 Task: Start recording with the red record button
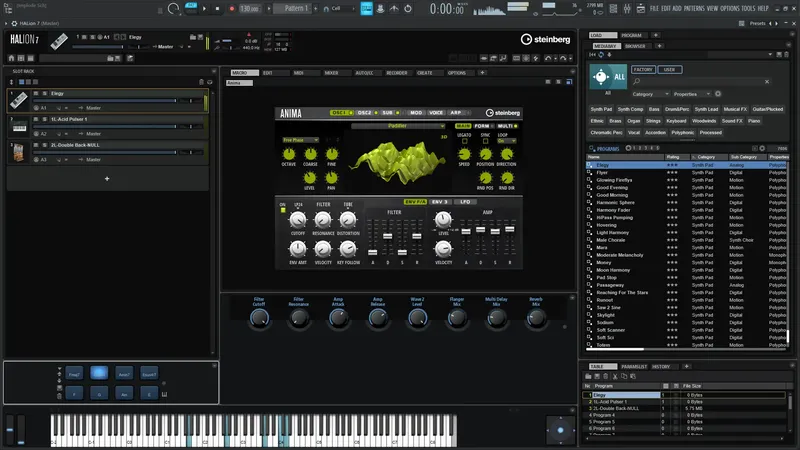pyautogui.click(x=232, y=9)
